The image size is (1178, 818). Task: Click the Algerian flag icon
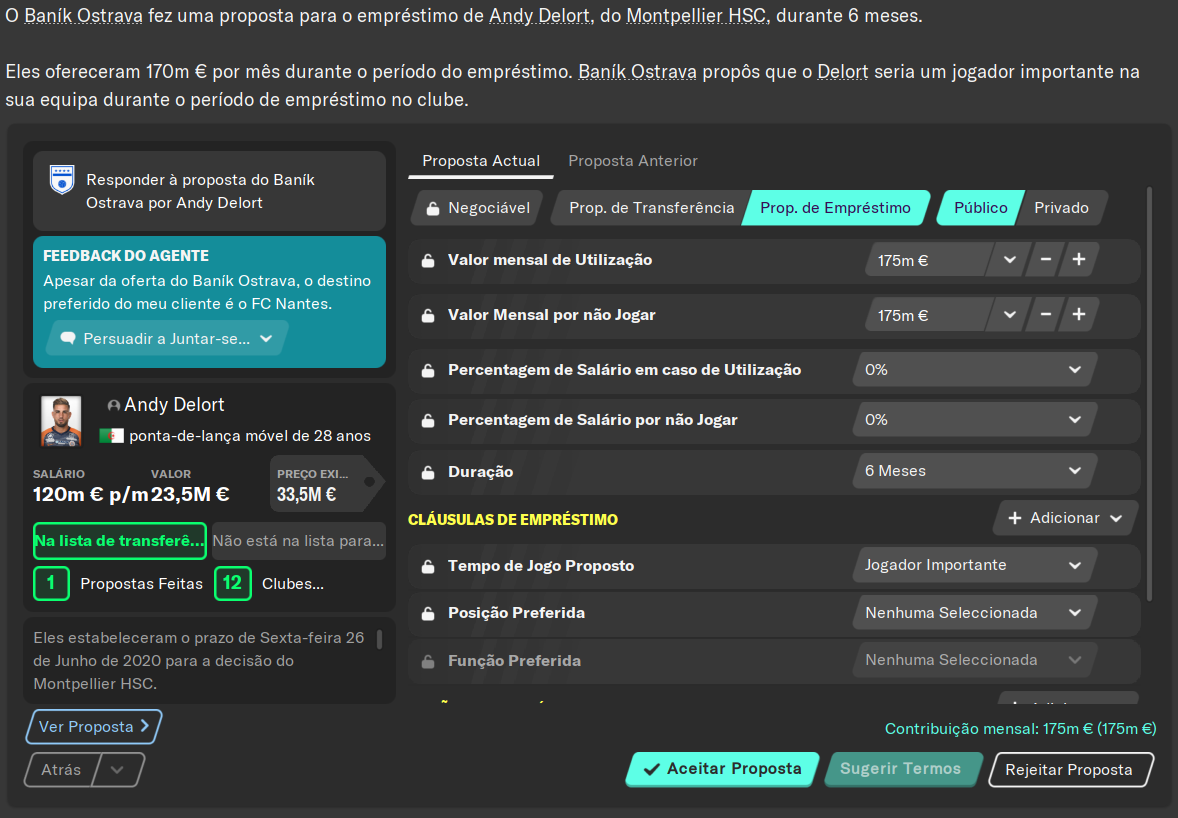[111, 436]
